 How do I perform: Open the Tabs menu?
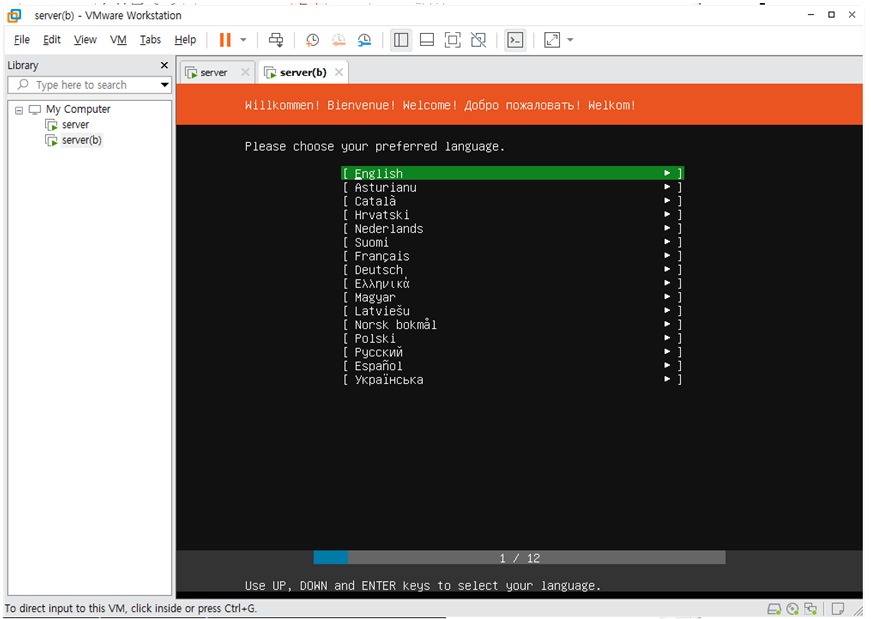pos(150,39)
